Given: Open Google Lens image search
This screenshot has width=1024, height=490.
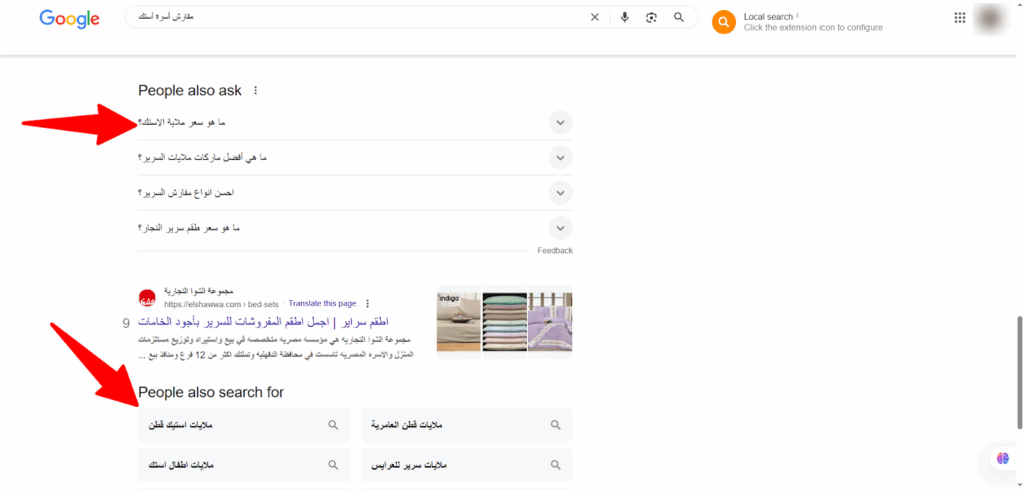Looking at the screenshot, I should pyautogui.click(x=652, y=17).
